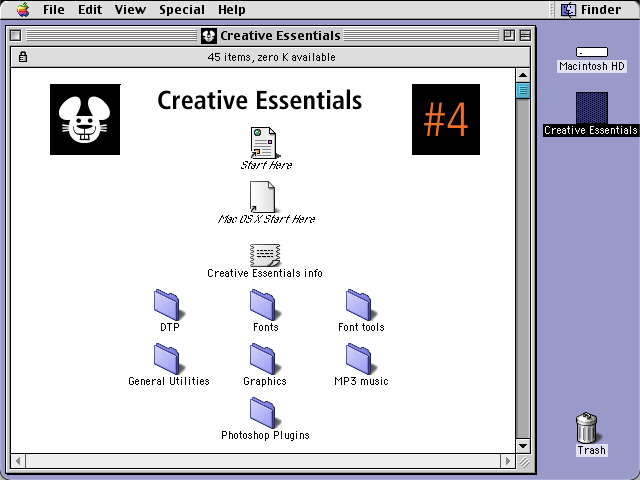This screenshot has height=480, width=640.
Task: Open the Help menu
Action: click(x=231, y=9)
